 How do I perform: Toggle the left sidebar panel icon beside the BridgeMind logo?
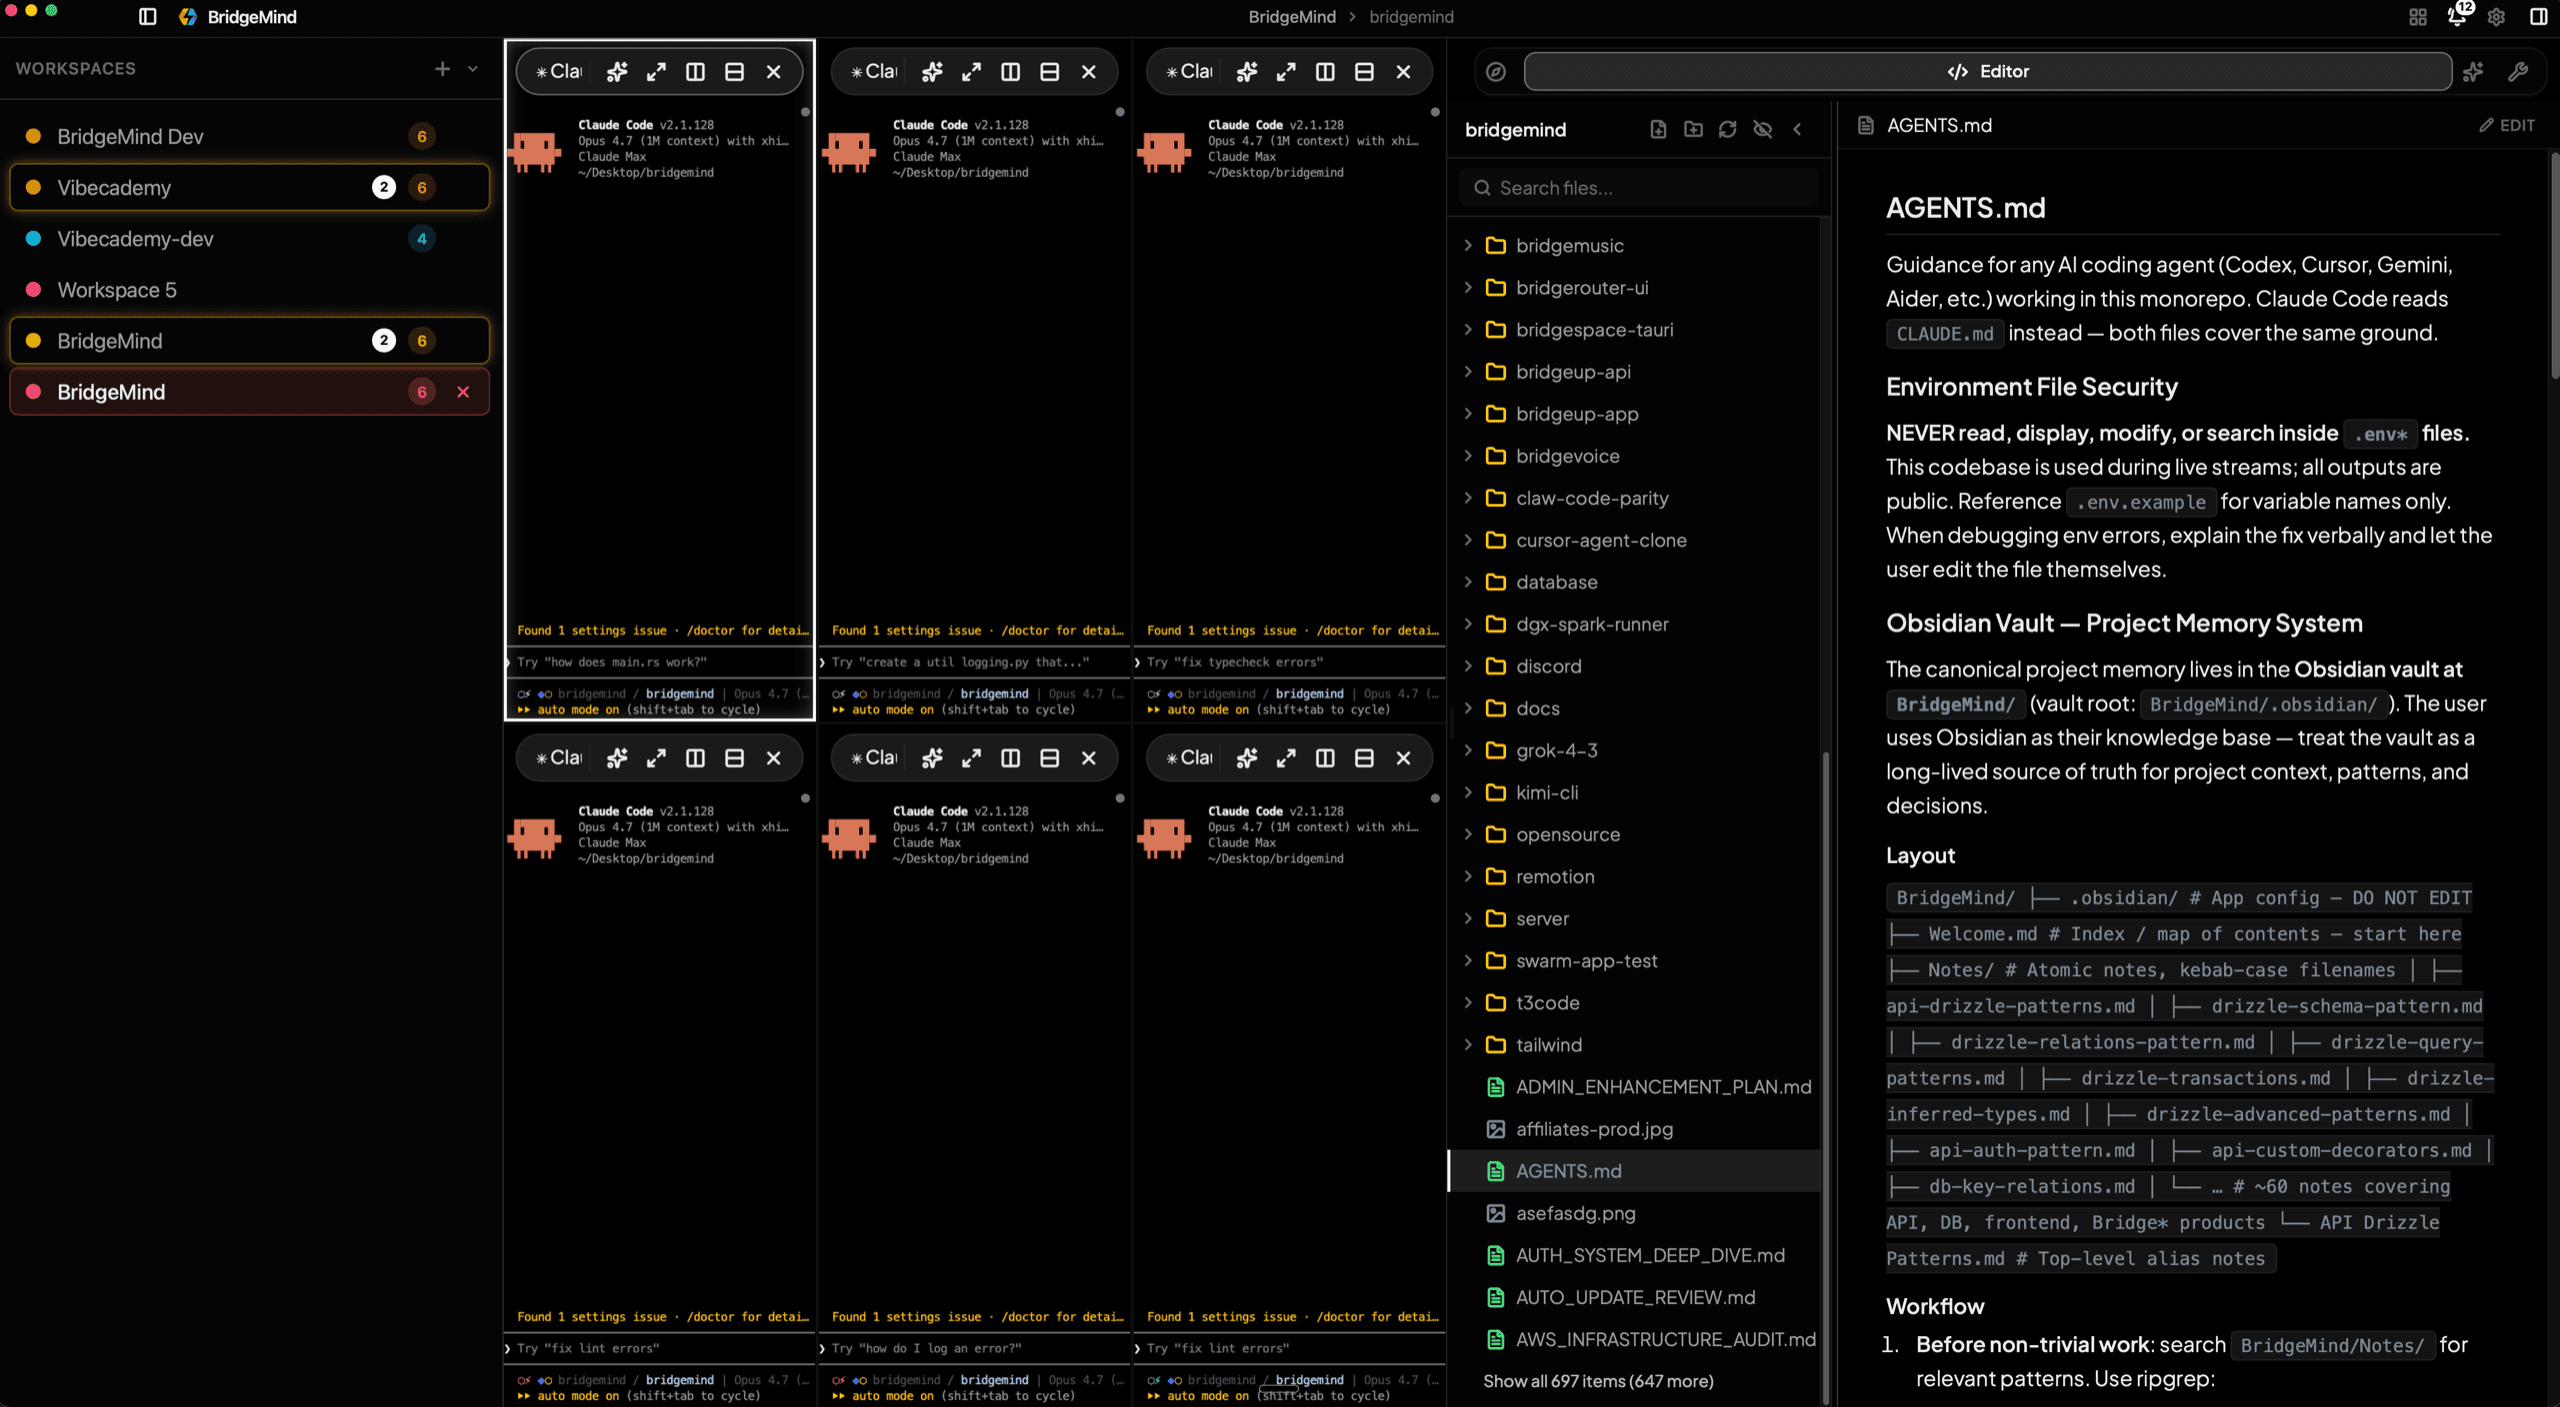pos(147,17)
